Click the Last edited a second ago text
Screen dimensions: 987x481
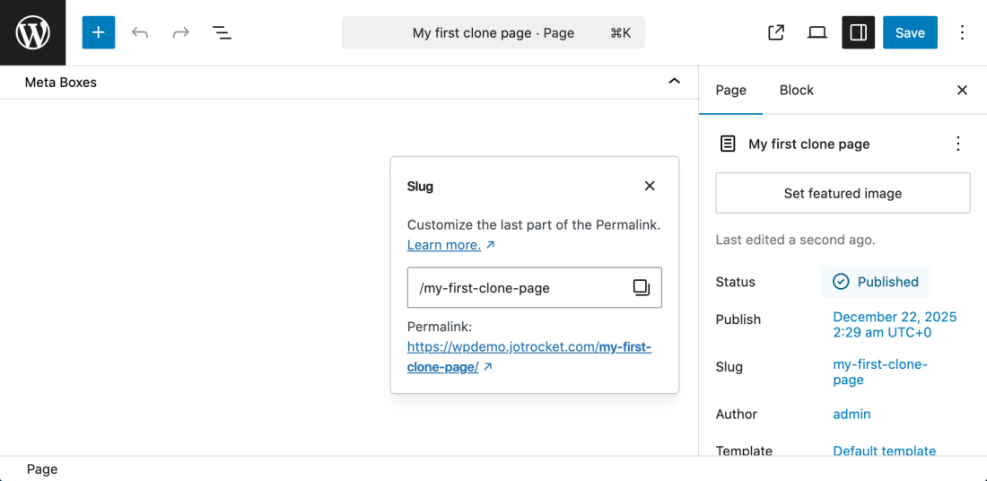(x=796, y=240)
